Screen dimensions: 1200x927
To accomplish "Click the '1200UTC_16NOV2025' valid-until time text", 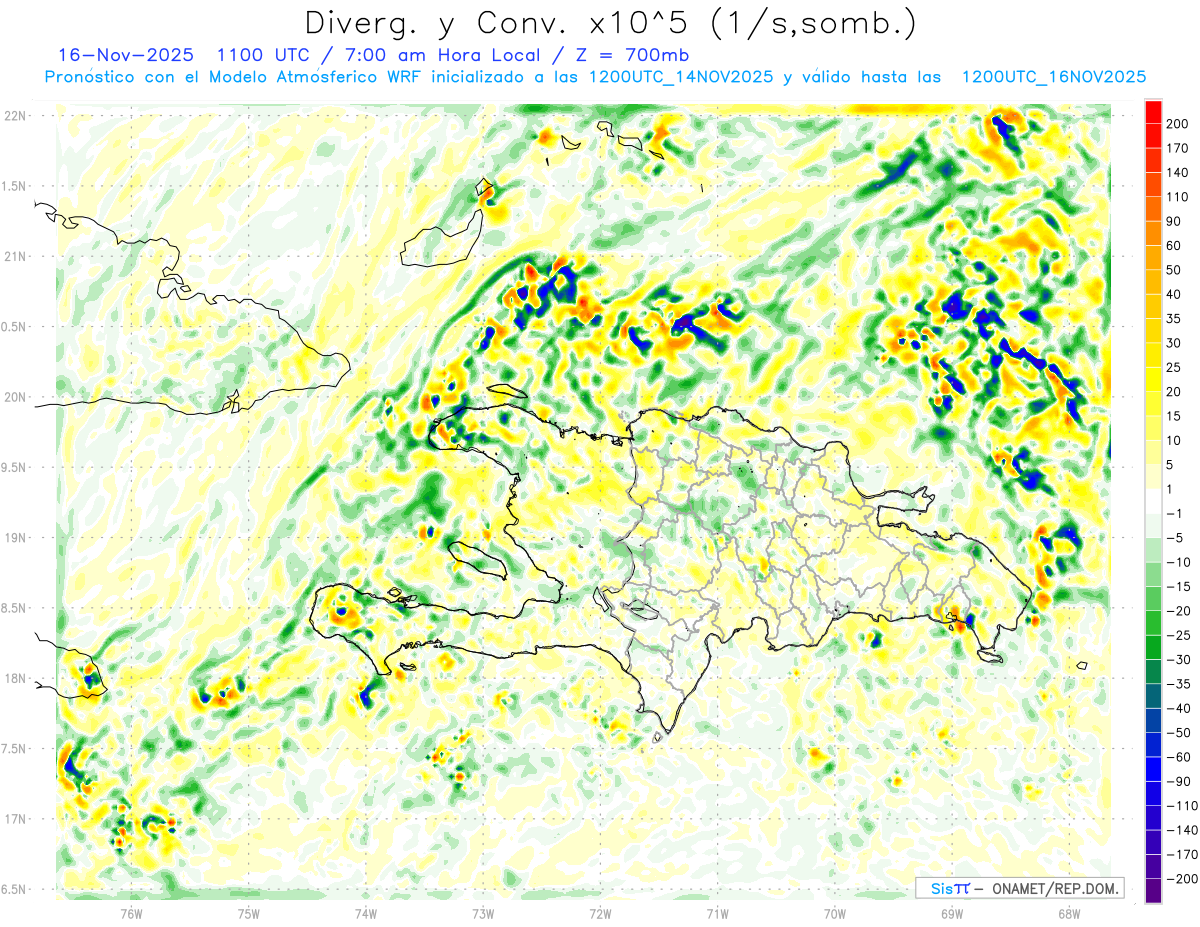I will 1053,77.
